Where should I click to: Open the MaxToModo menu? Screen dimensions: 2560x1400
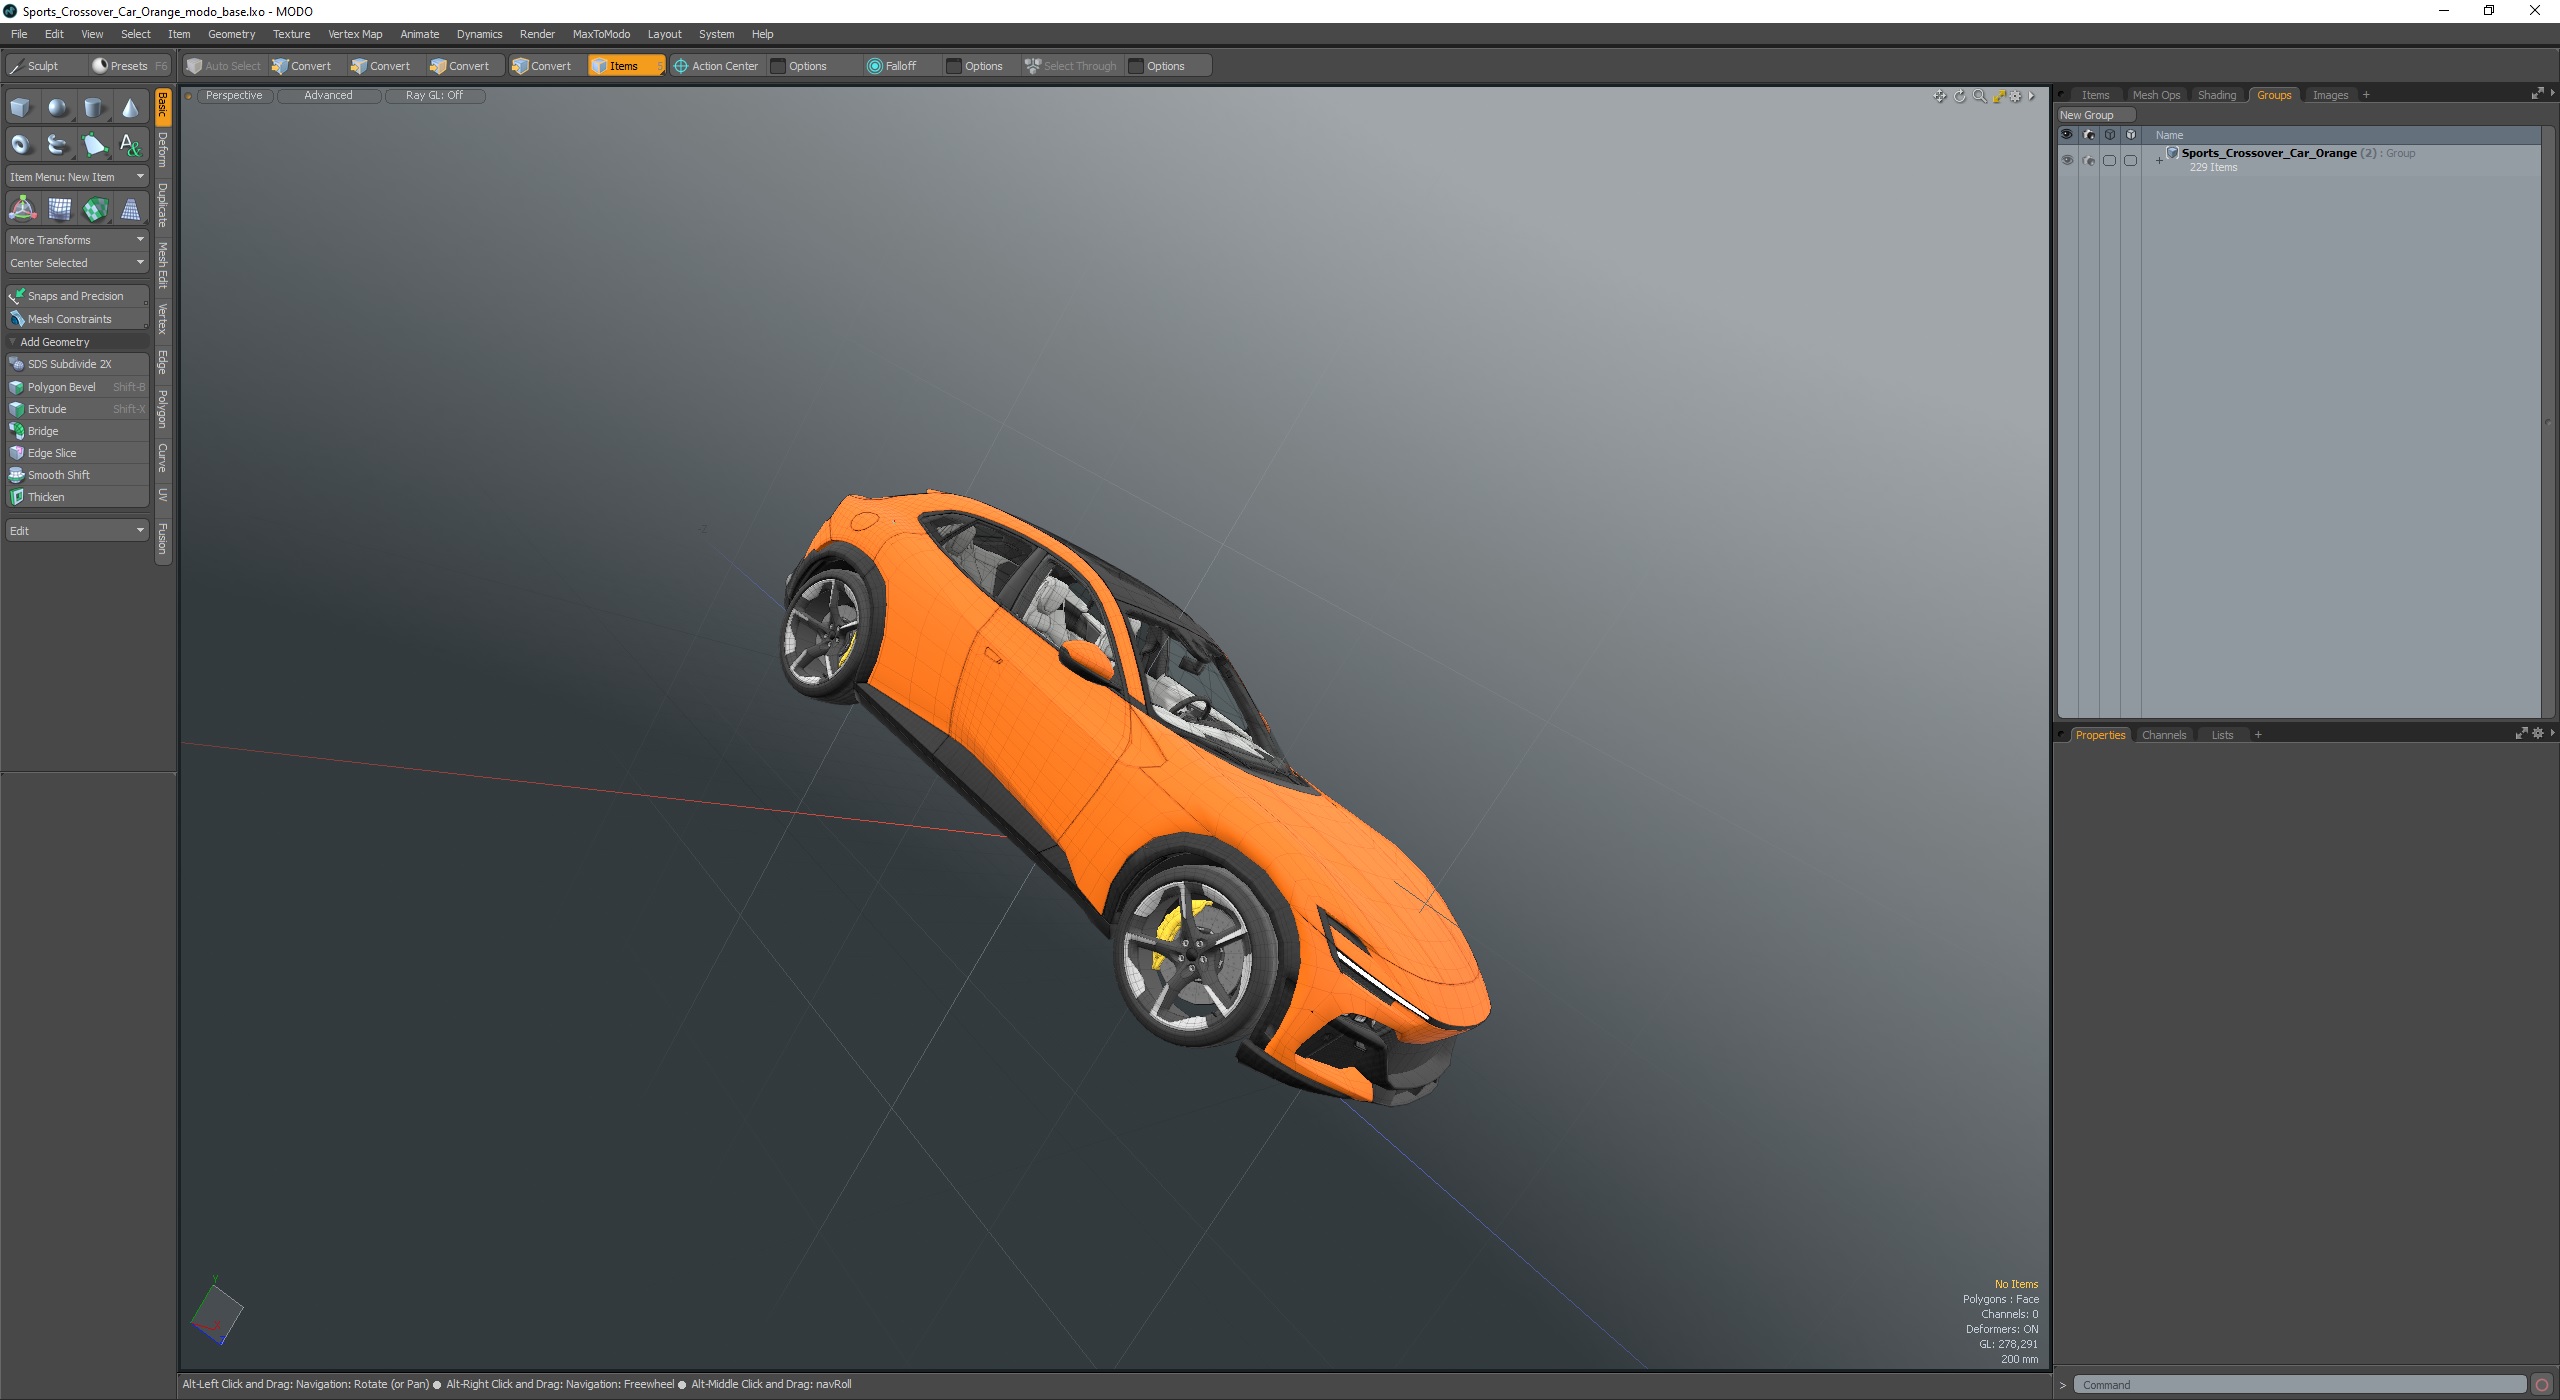[x=601, y=34]
